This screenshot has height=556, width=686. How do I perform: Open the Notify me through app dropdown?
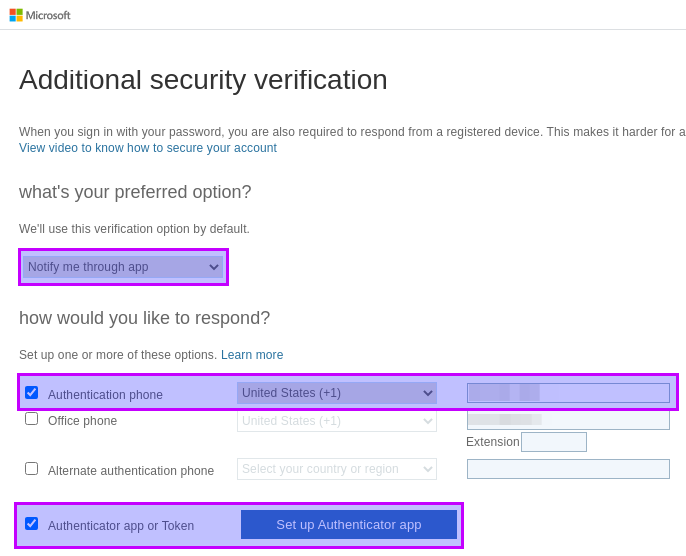click(x=123, y=267)
